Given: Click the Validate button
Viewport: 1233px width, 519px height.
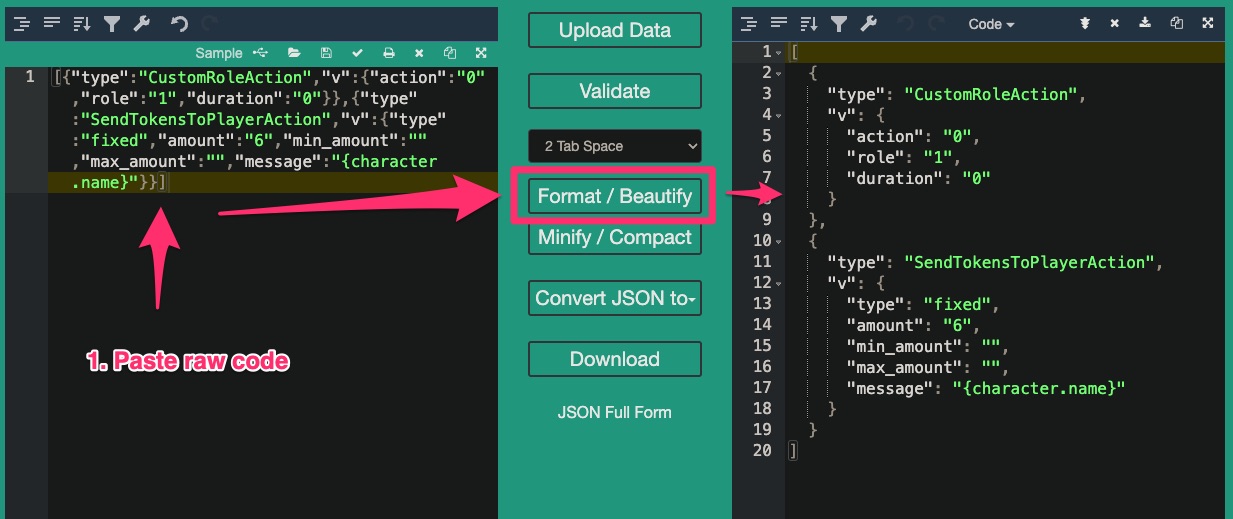Looking at the screenshot, I should pyautogui.click(x=615, y=91).
